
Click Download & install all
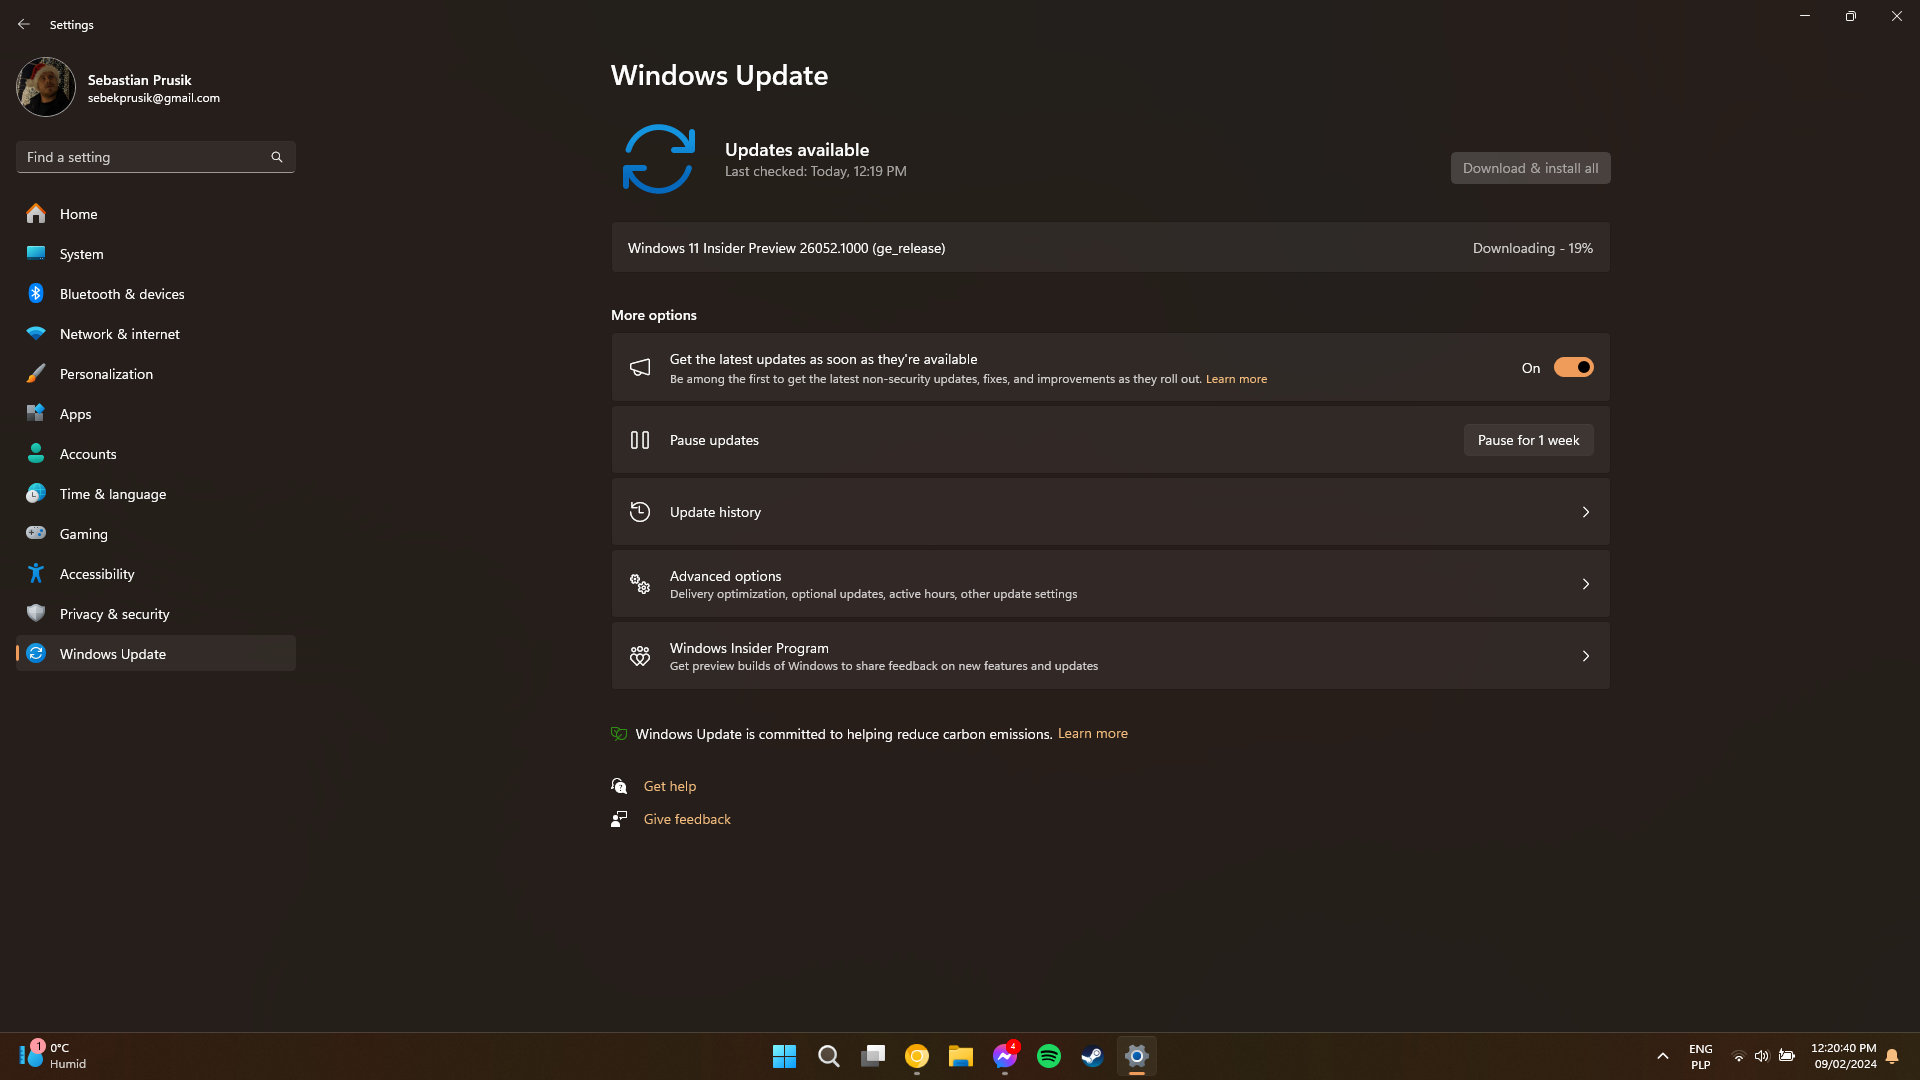click(1530, 167)
